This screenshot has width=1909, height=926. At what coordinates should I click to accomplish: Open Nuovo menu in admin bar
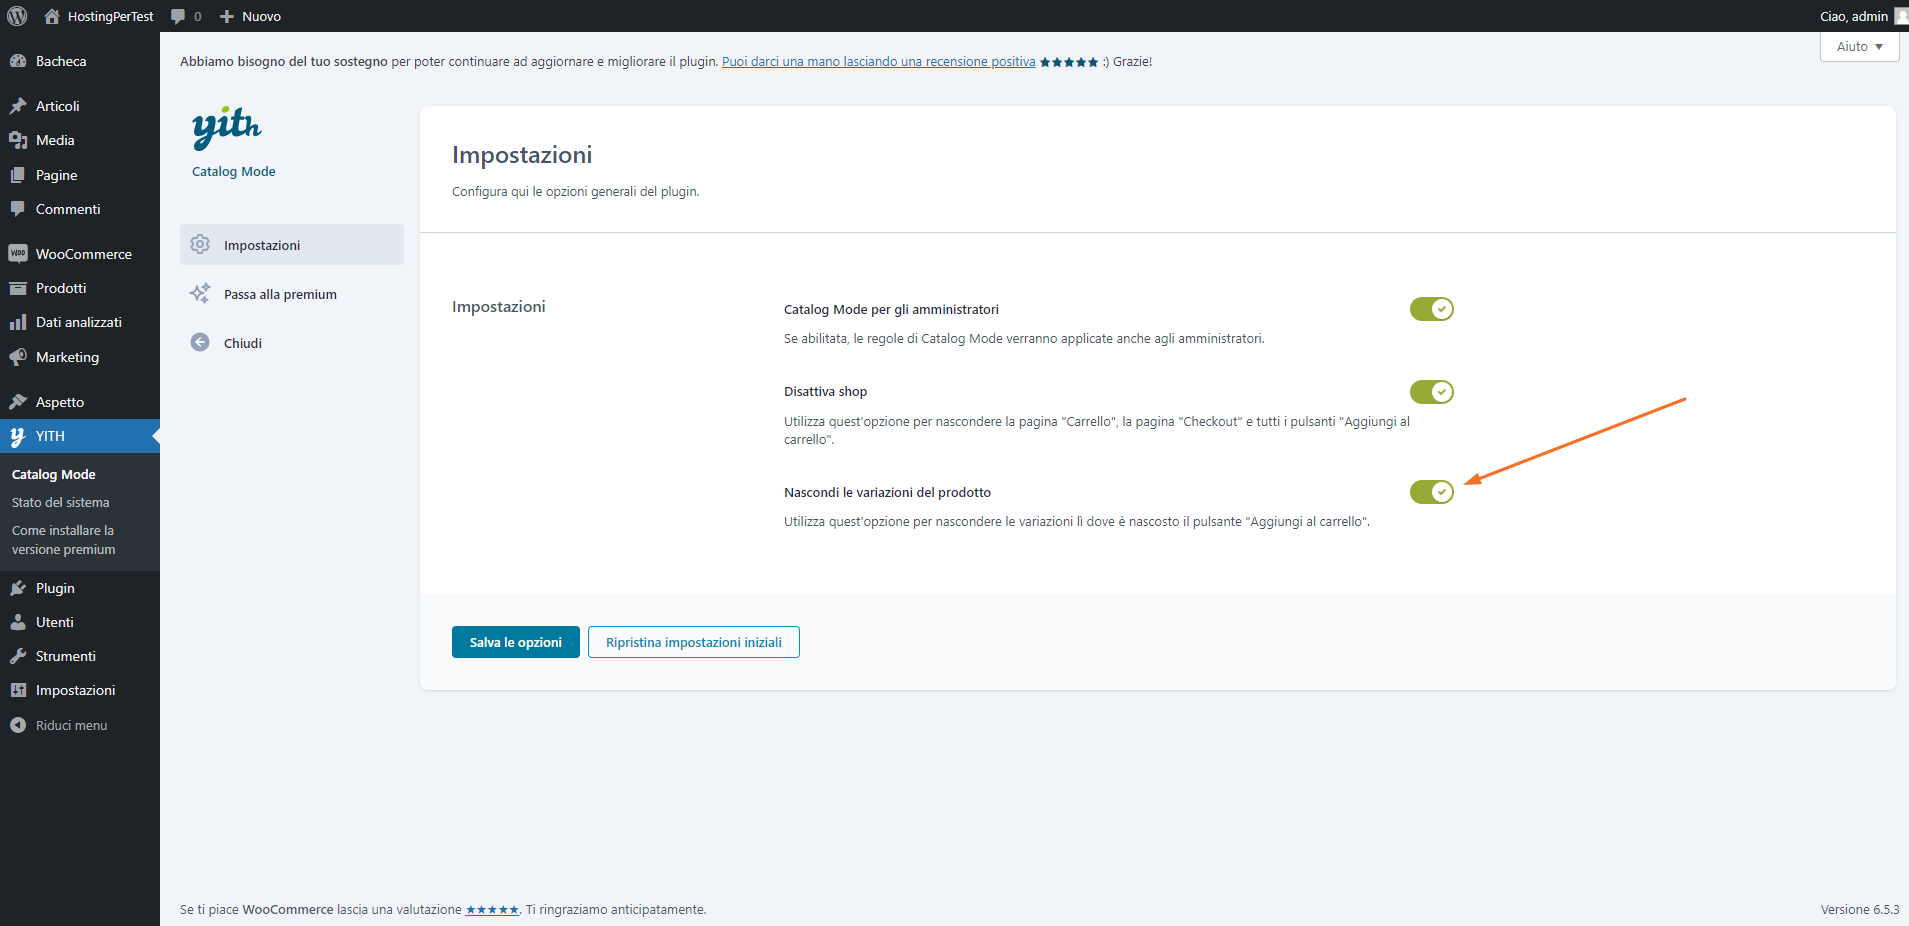[250, 16]
